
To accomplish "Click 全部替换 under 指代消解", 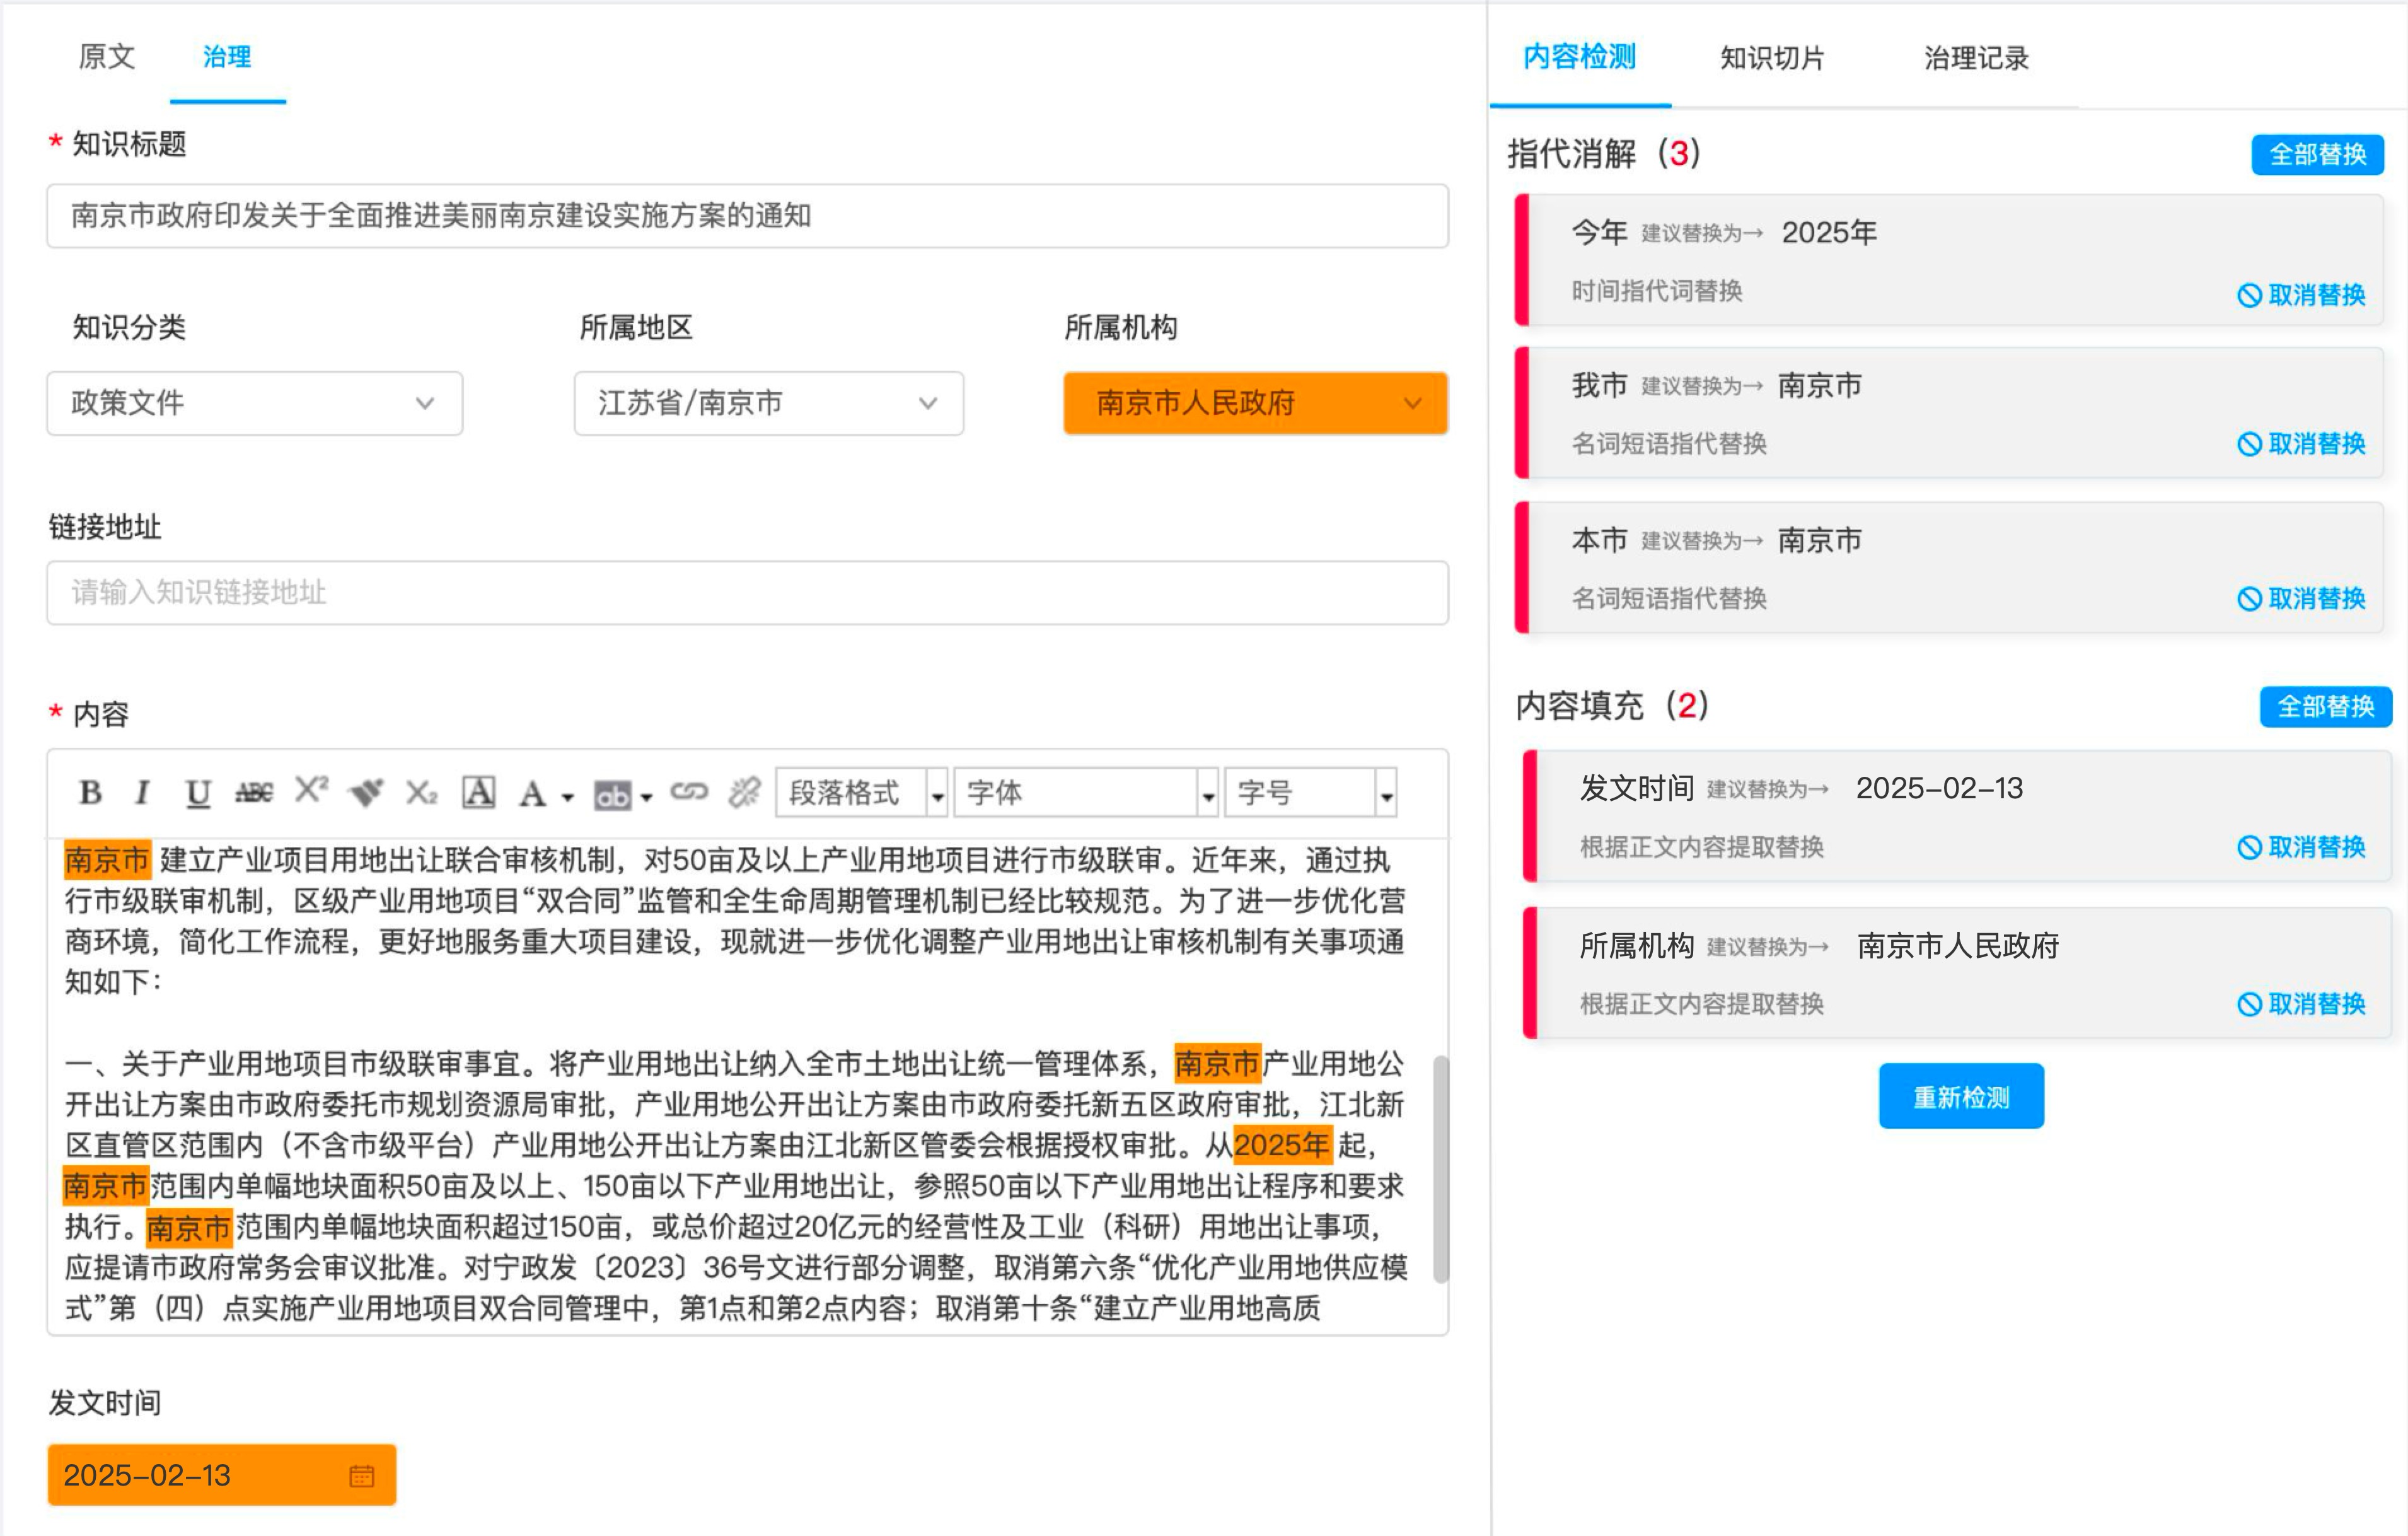I will (2317, 155).
